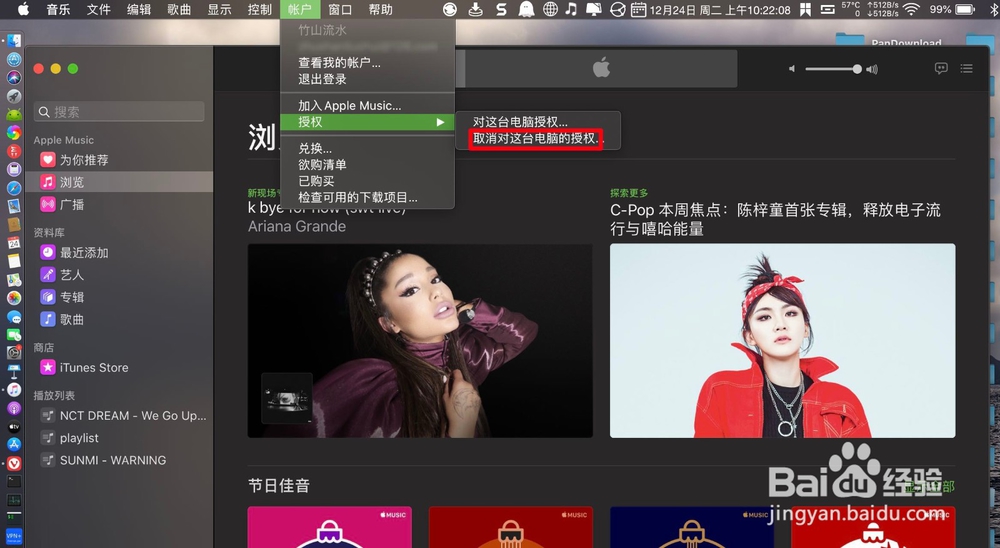
Task: Select 对这台电脑授权… submenu item
Action: pos(538,122)
